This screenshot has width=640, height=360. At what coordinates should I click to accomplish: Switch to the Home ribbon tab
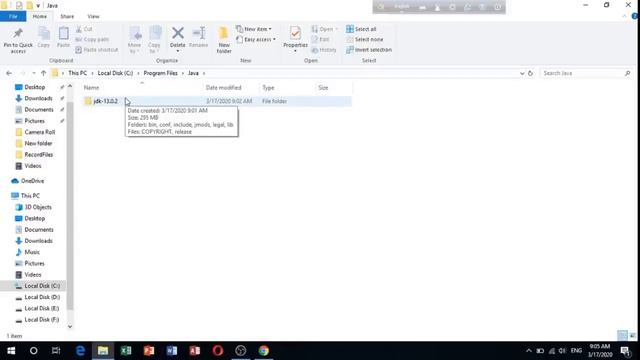point(40,16)
